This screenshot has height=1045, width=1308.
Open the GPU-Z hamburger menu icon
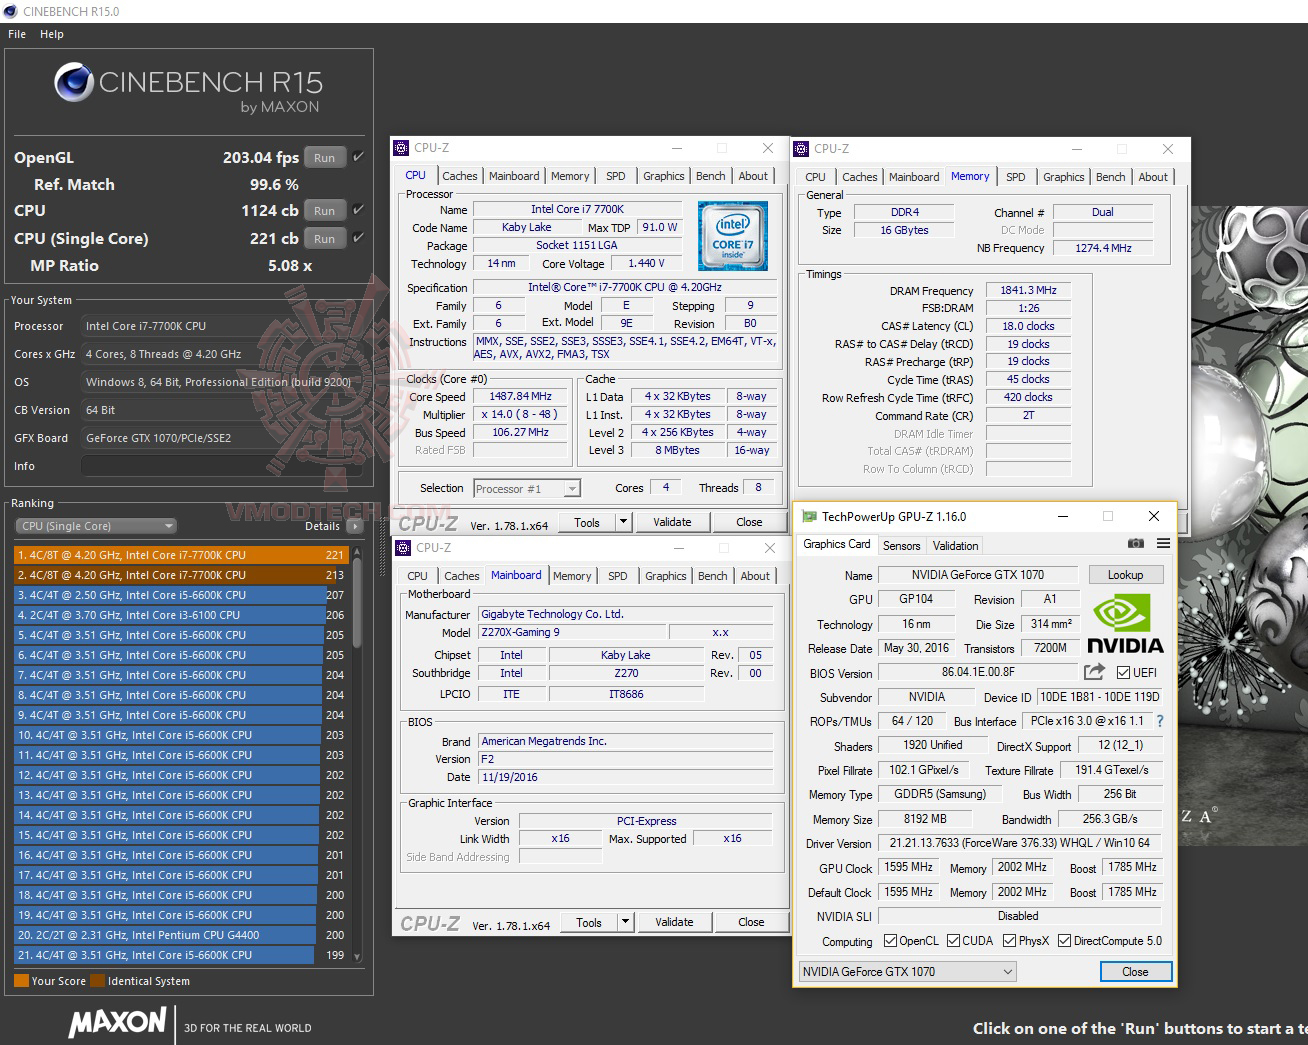(x=1163, y=544)
